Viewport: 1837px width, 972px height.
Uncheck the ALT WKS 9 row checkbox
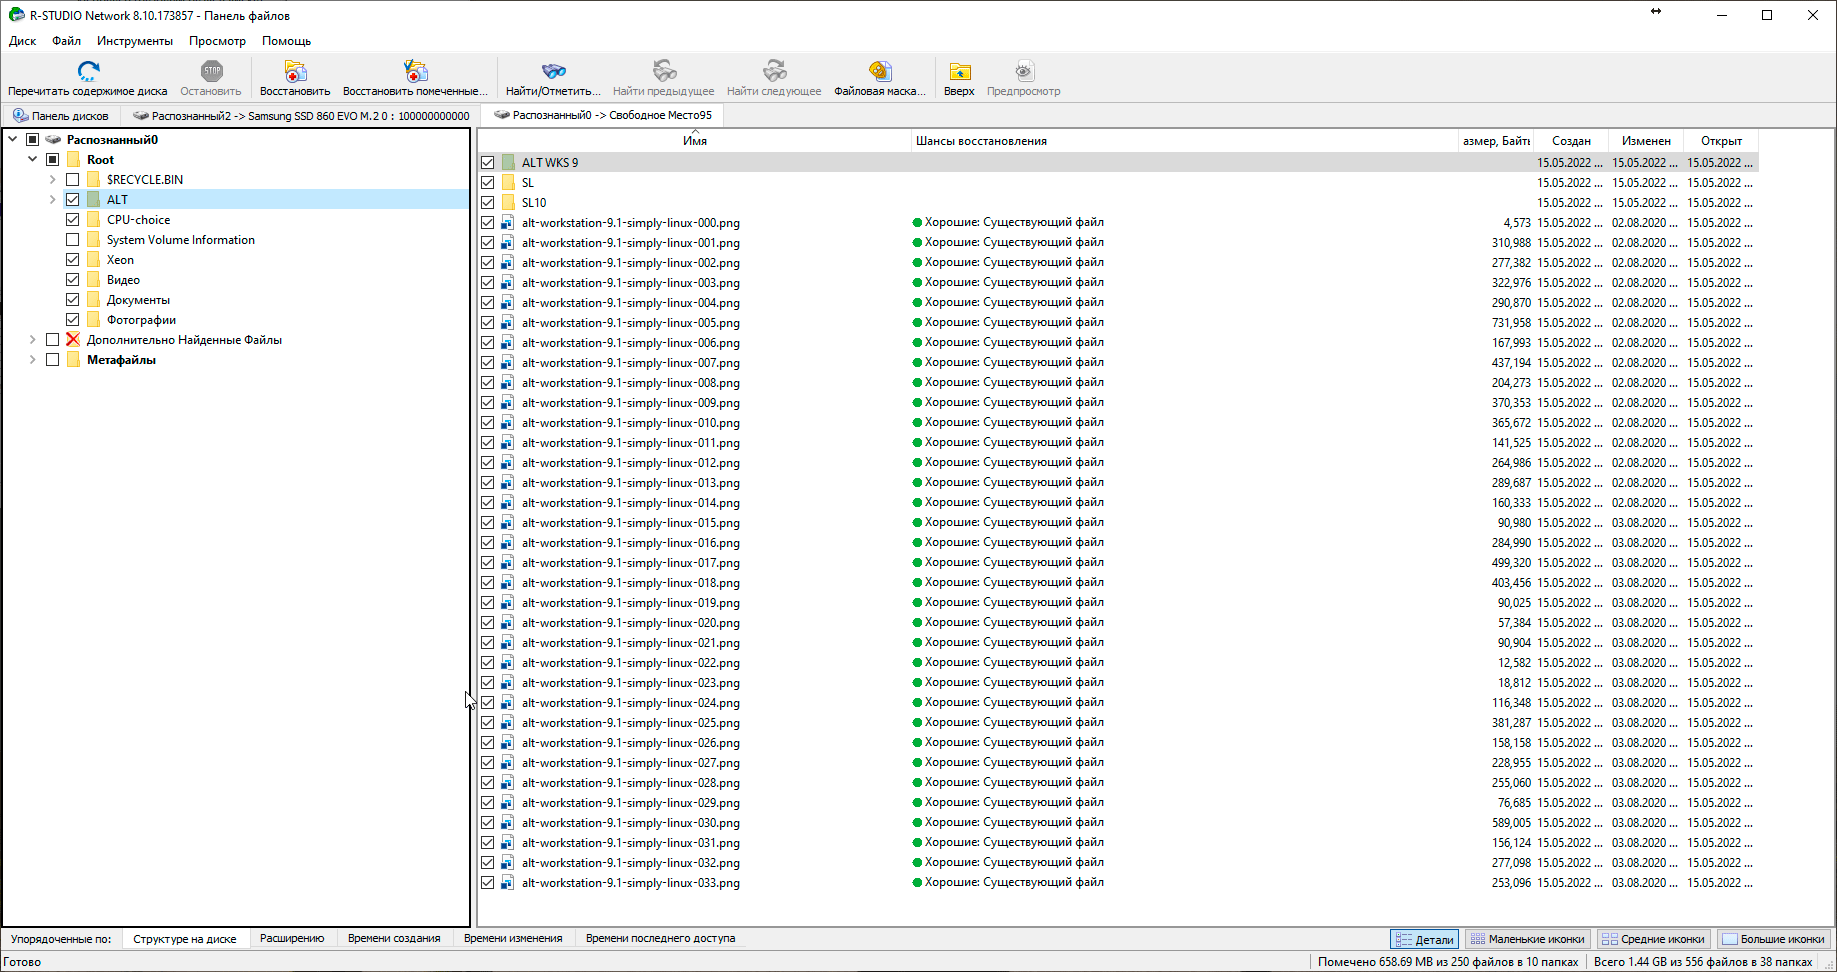[x=488, y=162]
